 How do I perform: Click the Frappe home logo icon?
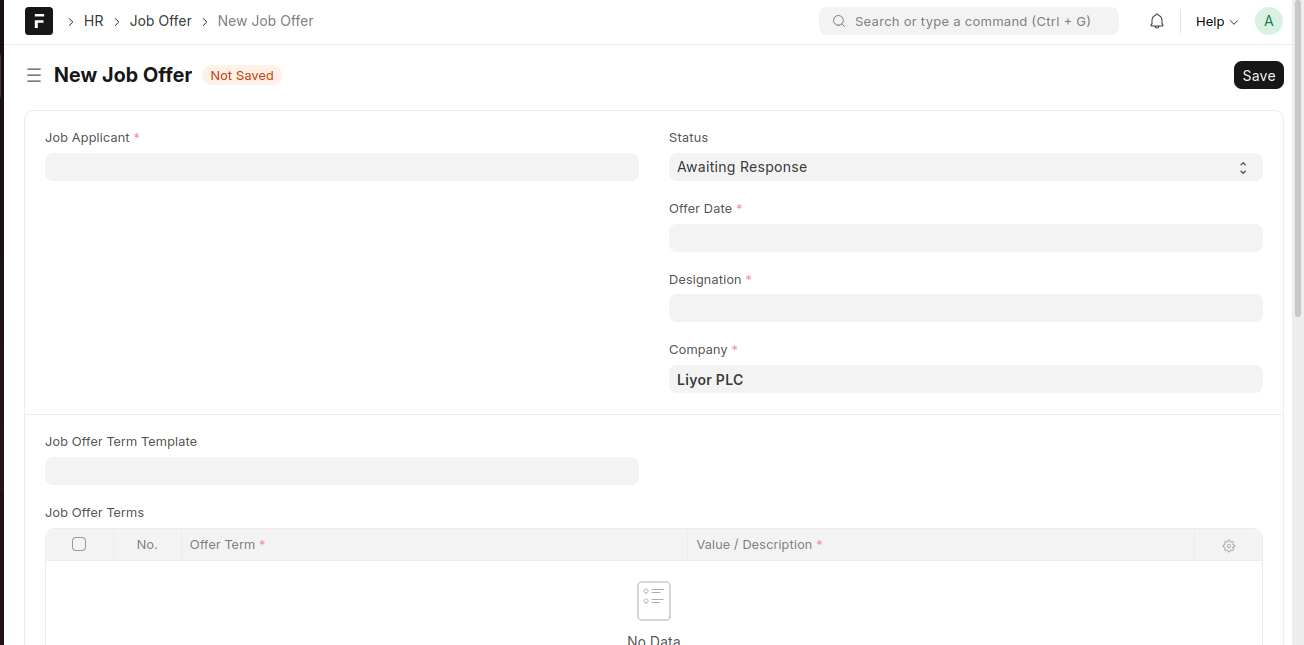pyautogui.click(x=39, y=21)
